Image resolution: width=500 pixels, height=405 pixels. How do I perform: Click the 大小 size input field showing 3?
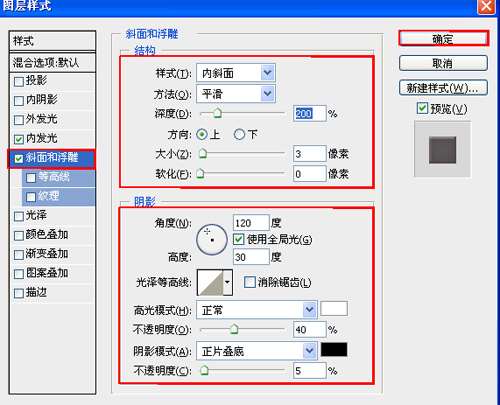(309, 154)
